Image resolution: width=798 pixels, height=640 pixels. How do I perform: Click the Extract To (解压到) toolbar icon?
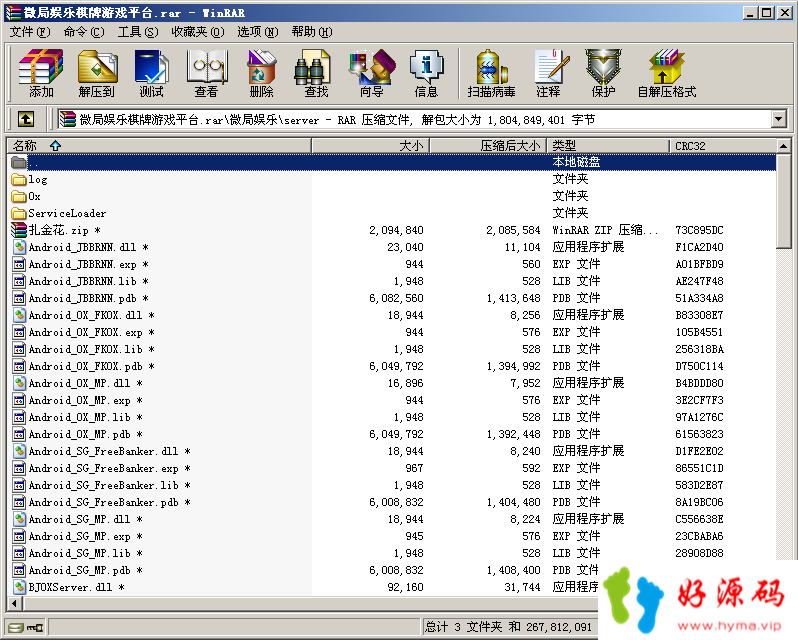(x=97, y=73)
